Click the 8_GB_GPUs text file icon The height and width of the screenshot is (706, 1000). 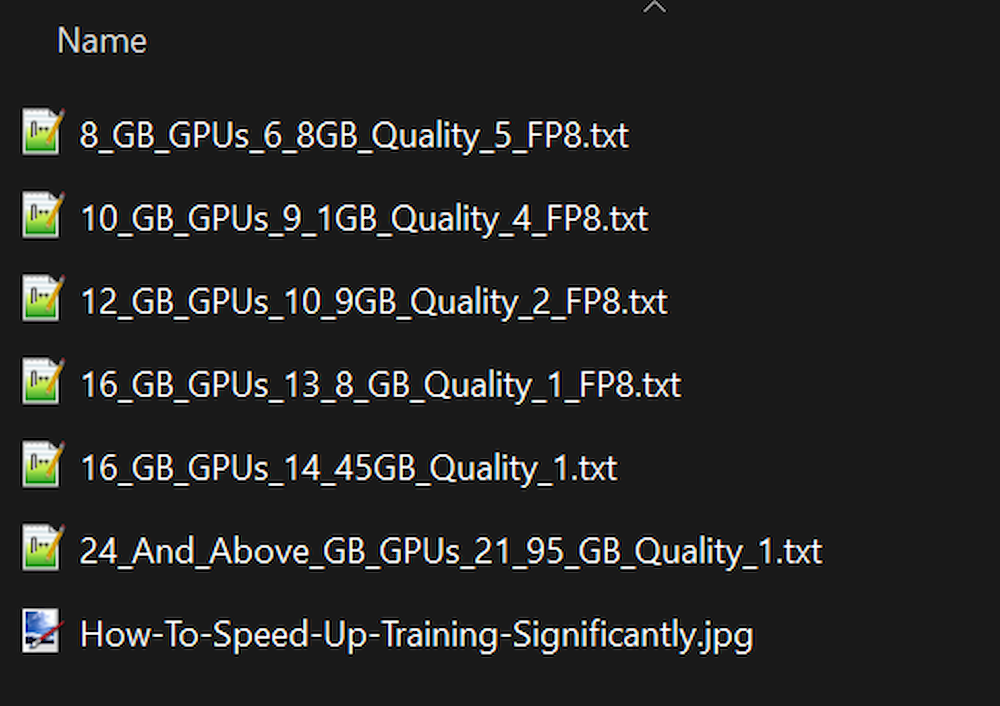[x=43, y=134]
